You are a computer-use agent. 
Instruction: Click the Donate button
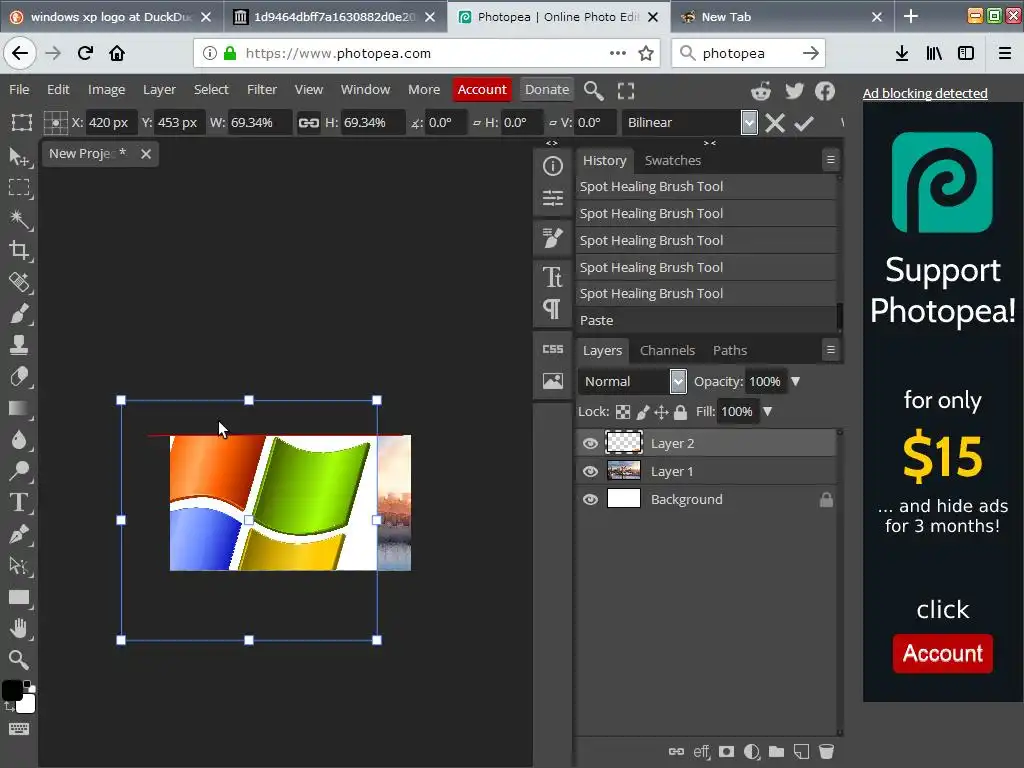547,89
